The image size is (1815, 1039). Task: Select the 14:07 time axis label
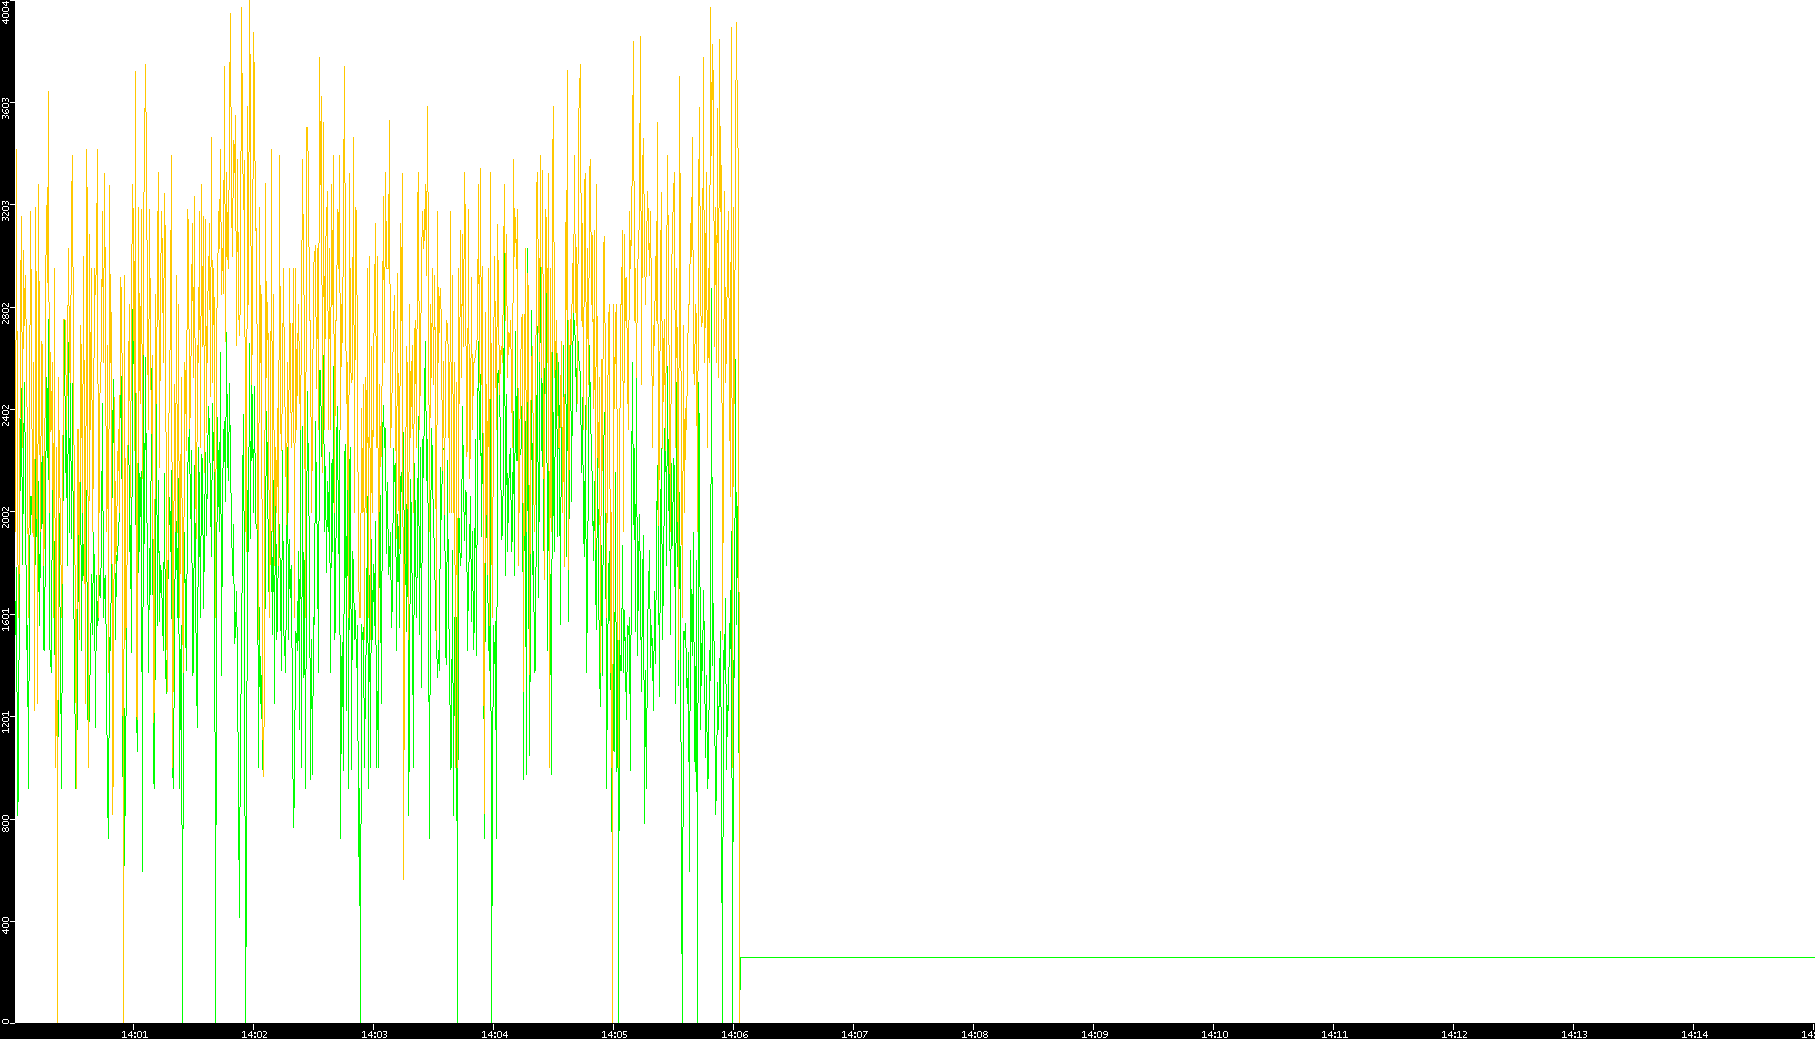pyautogui.click(x=854, y=1034)
